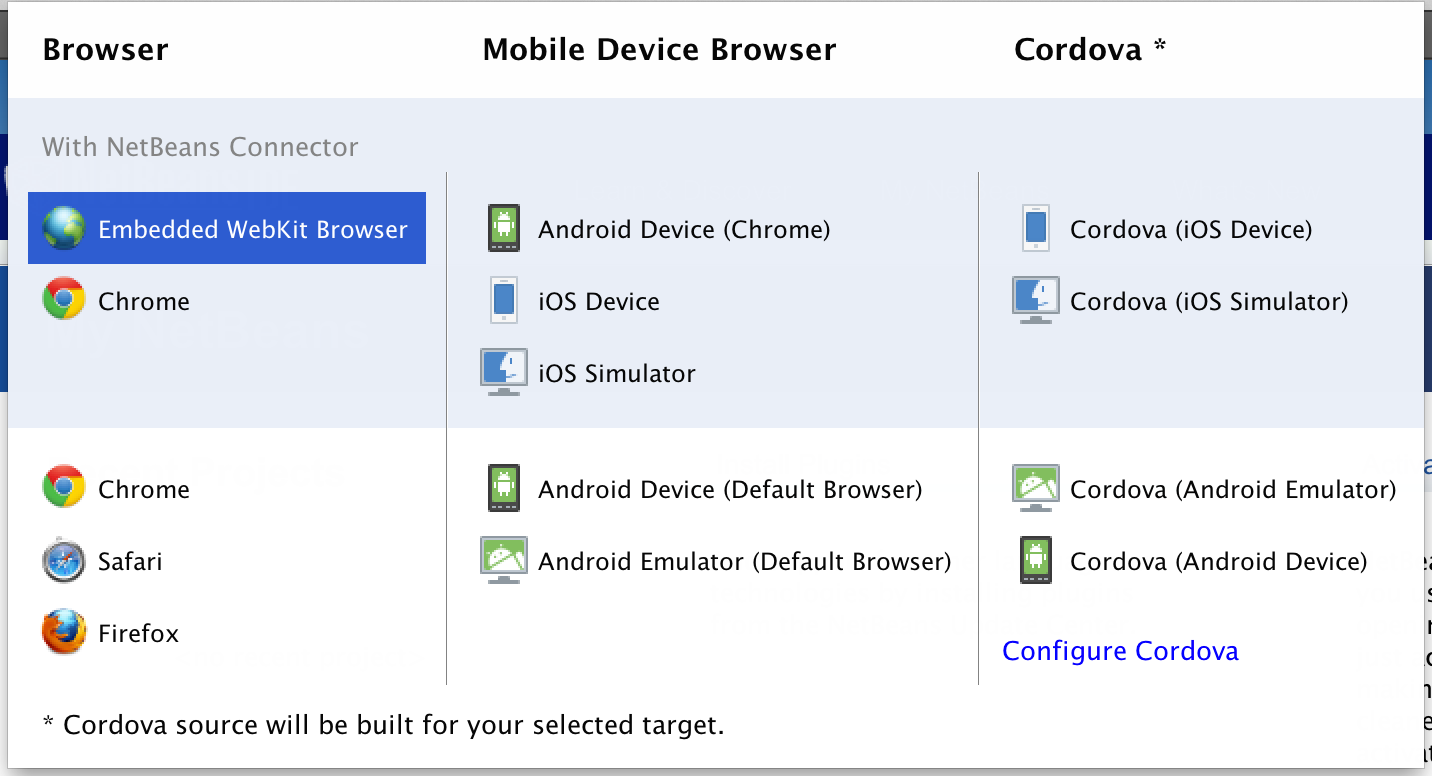Click the Android Emulator (Default Browser) icon

(x=504, y=560)
